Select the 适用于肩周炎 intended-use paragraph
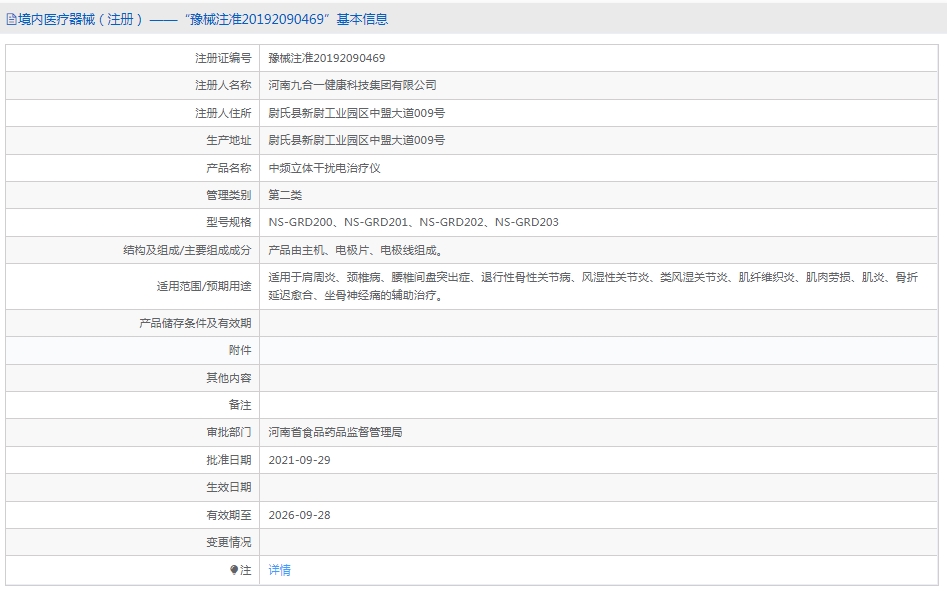Screen dimensions: 947x591 pyautogui.click(x=593, y=286)
